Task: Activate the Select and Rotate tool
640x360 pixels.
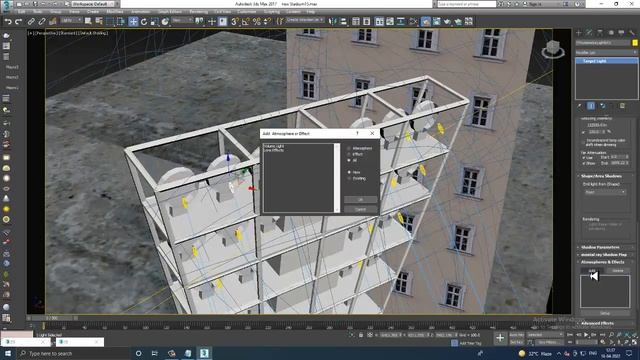Action: click(x=144, y=21)
